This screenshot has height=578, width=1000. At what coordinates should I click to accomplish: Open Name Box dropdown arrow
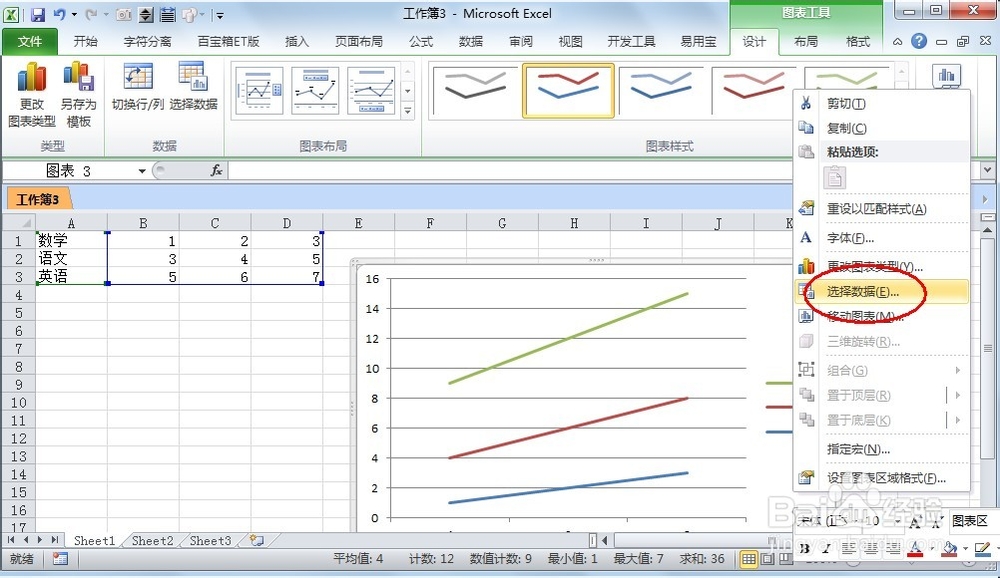(x=142, y=171)
